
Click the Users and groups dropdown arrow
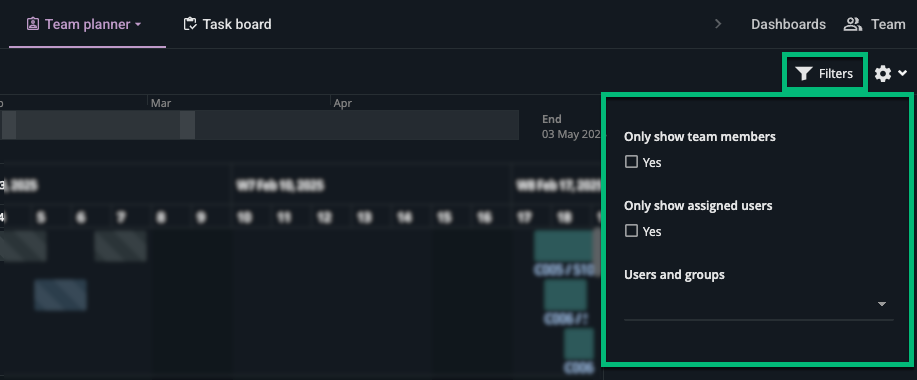pos(882,305)
